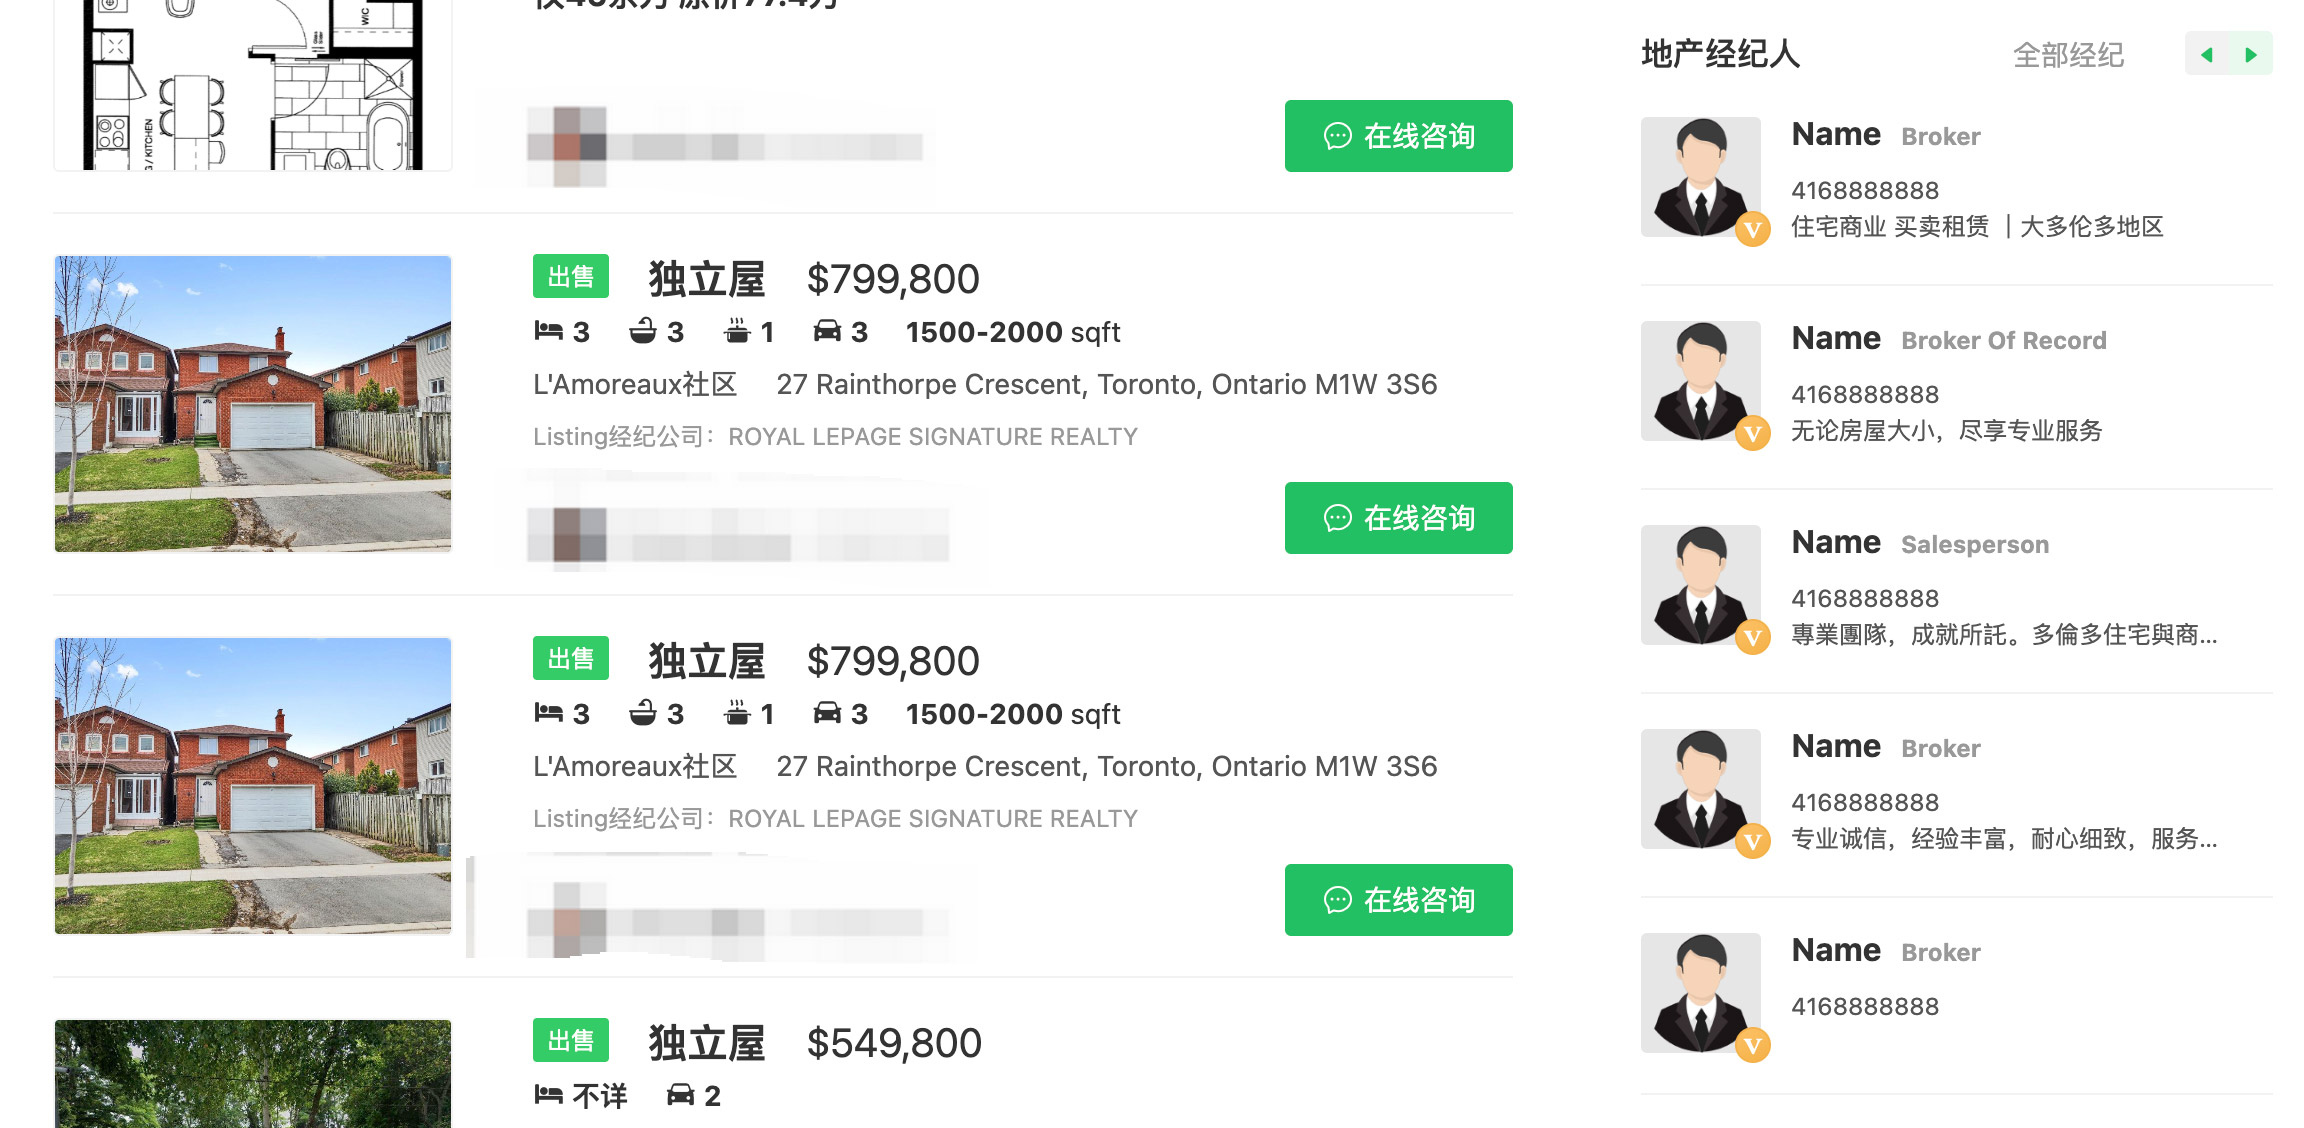Open photo of second Rainthorpe Crescent house

[x=253, y=786]
